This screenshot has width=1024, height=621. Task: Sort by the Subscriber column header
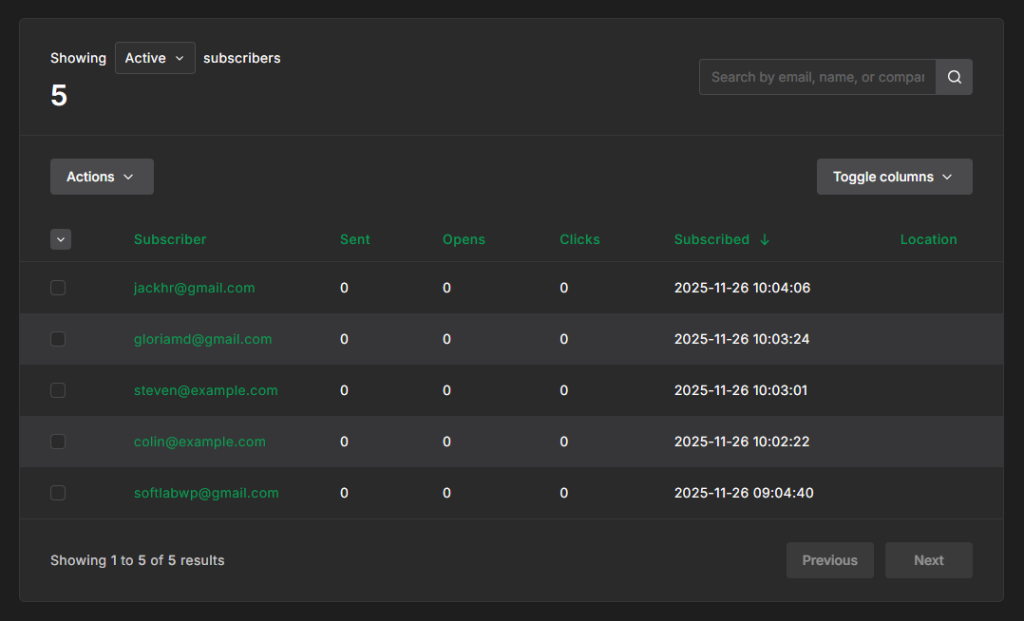click(x=170, y=240)
